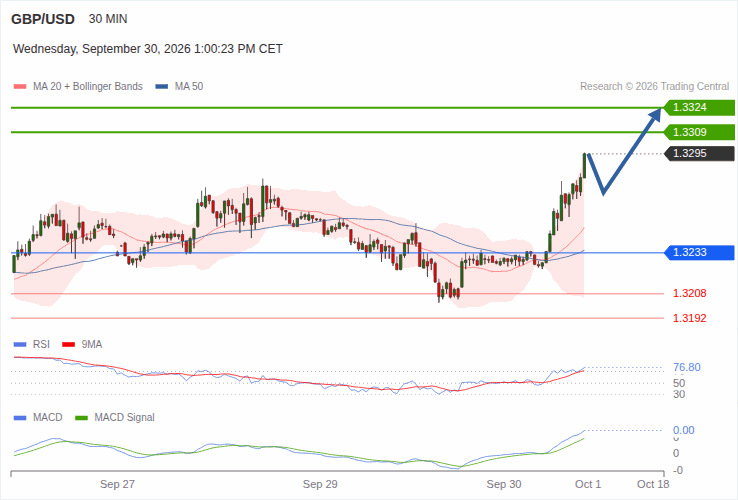Click the 30 MIN timeframe label
Screen dimensions: 738x500
[x=108, y=19]
